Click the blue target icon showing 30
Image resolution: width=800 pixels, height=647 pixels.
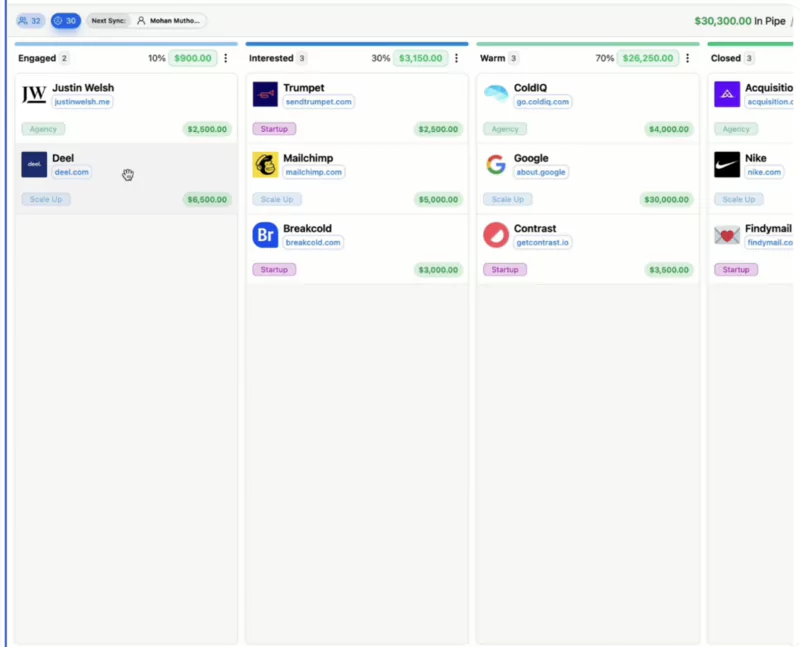[65, 20]
